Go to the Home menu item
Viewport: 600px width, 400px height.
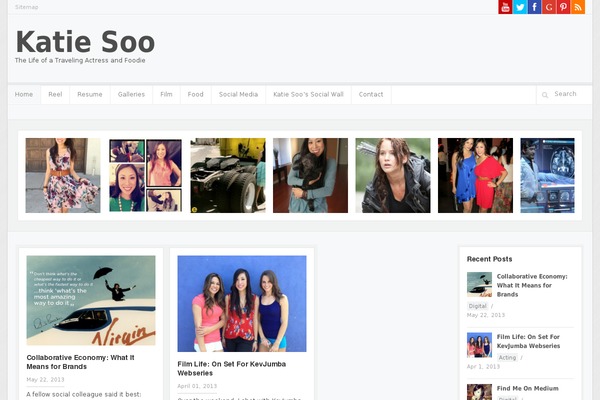(24, 94)
